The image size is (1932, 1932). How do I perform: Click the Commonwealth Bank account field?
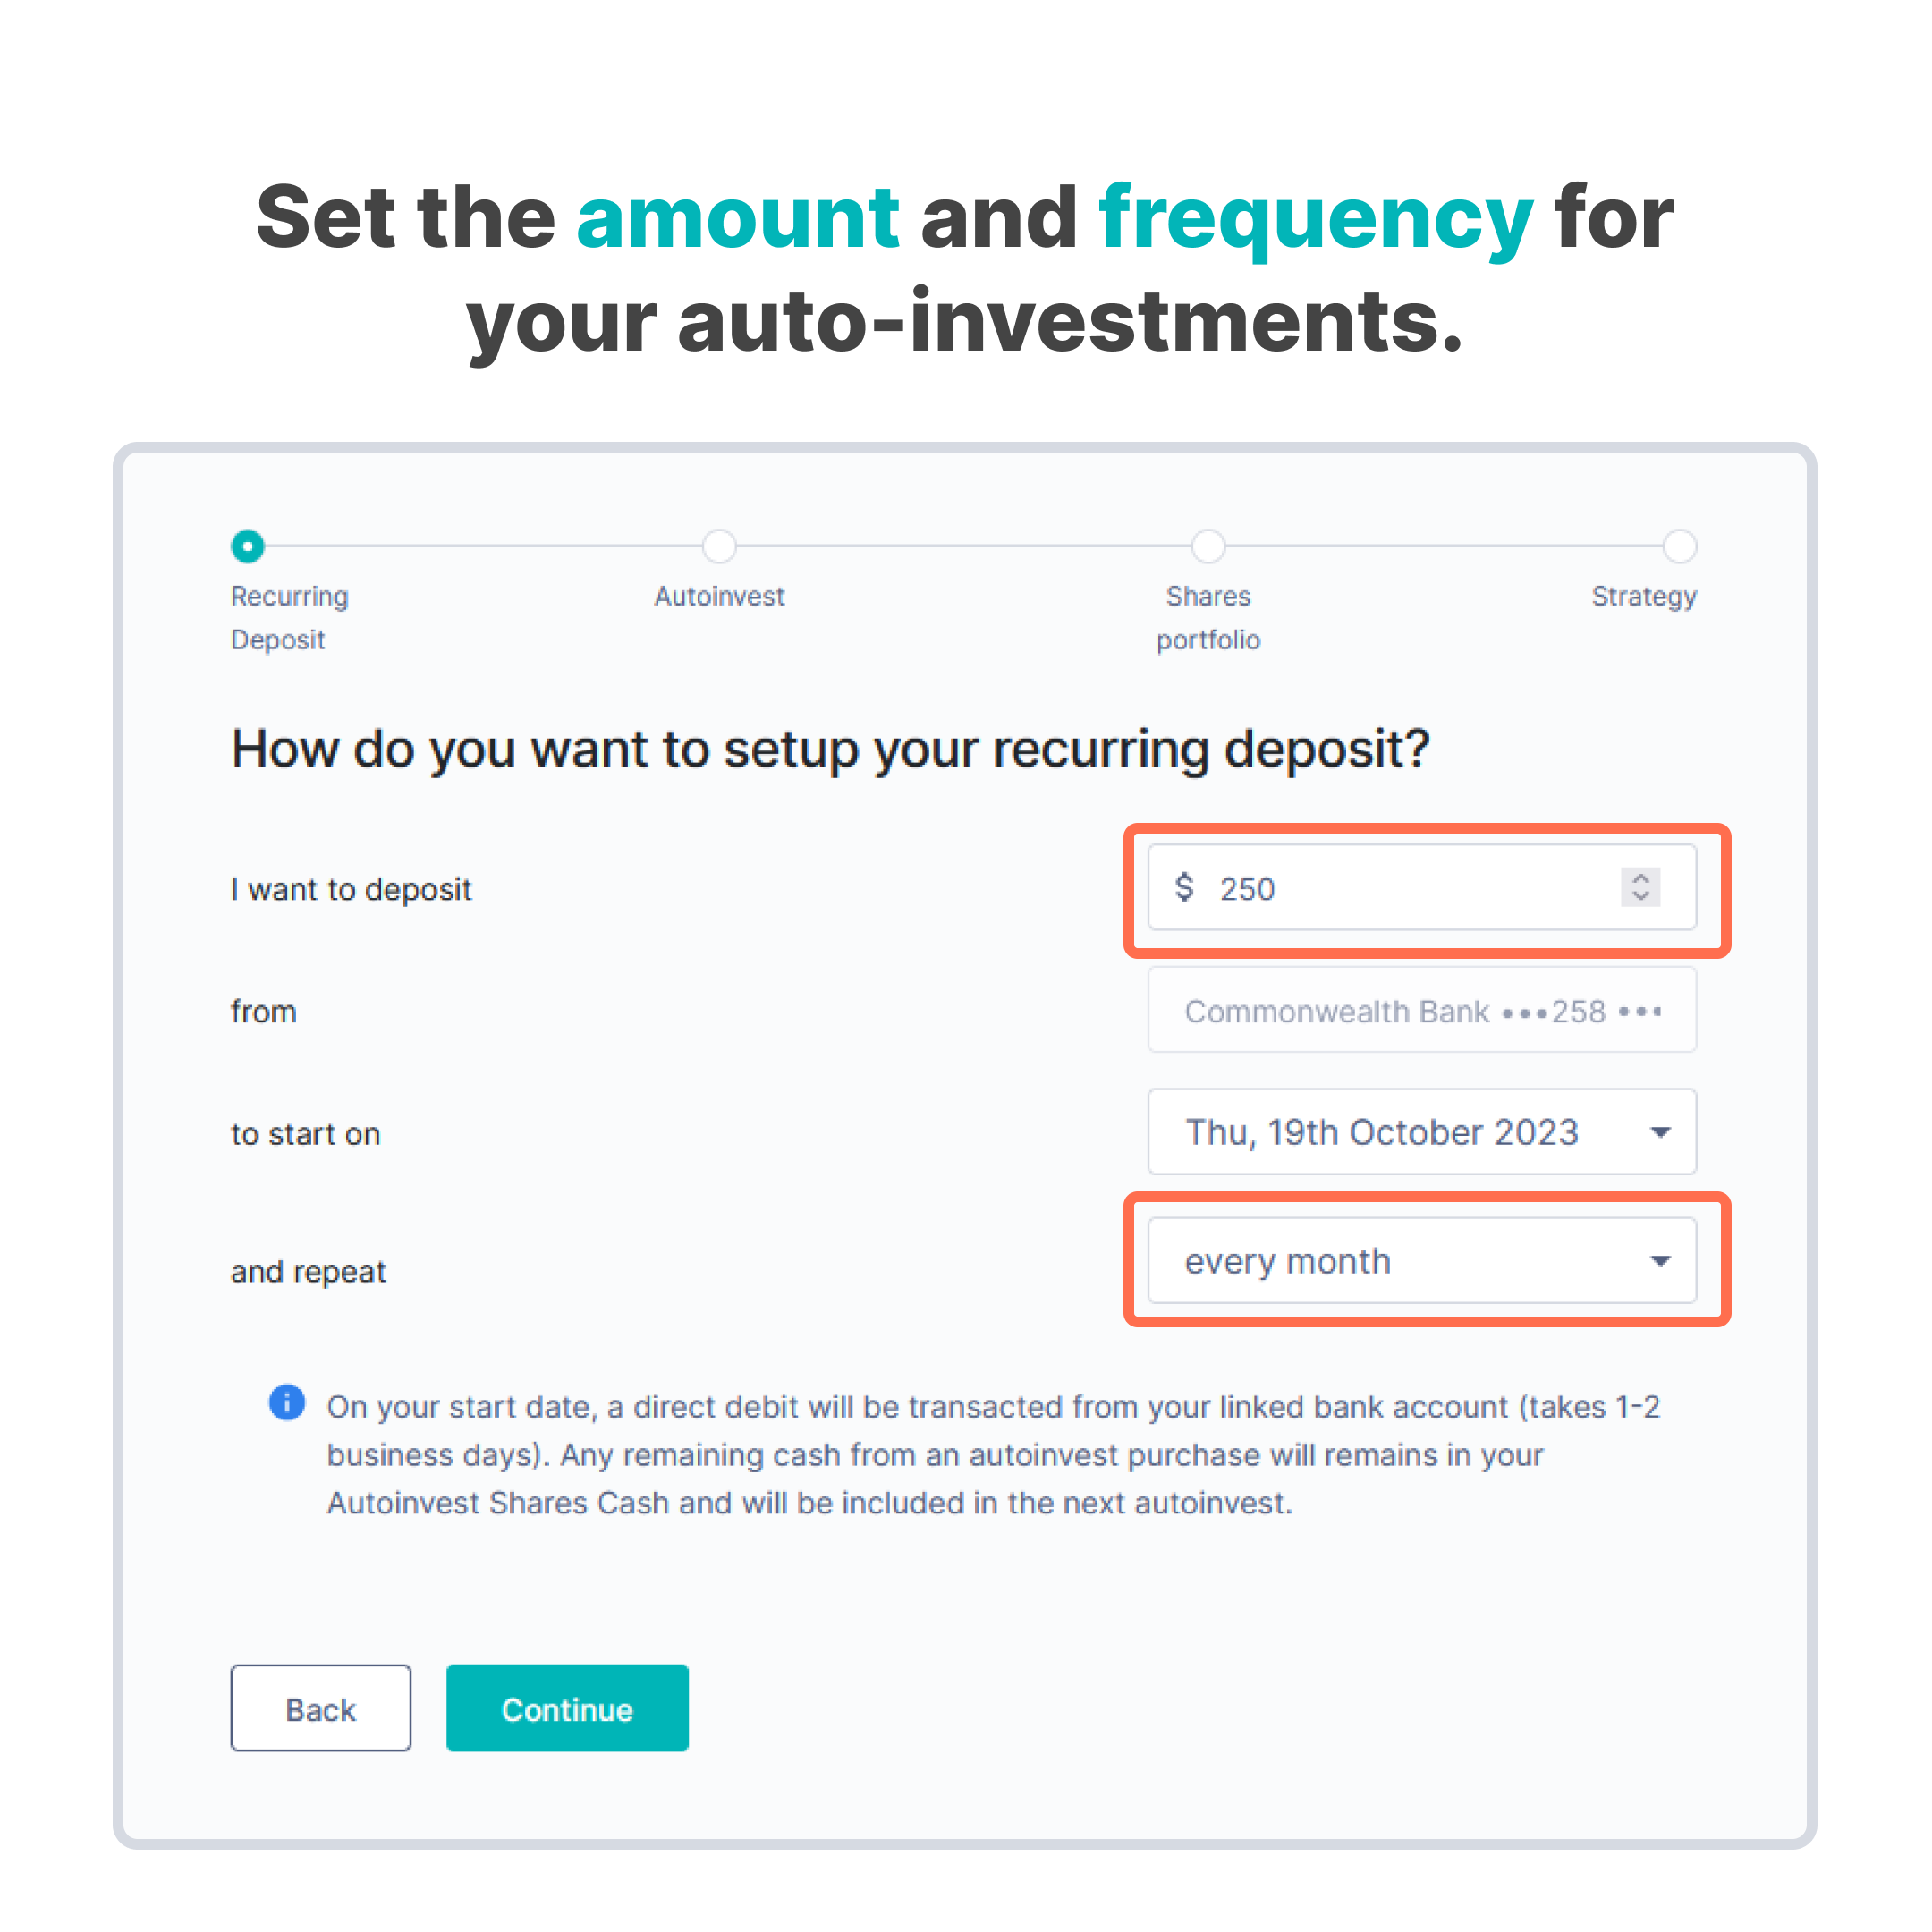click(1422, 1010)
